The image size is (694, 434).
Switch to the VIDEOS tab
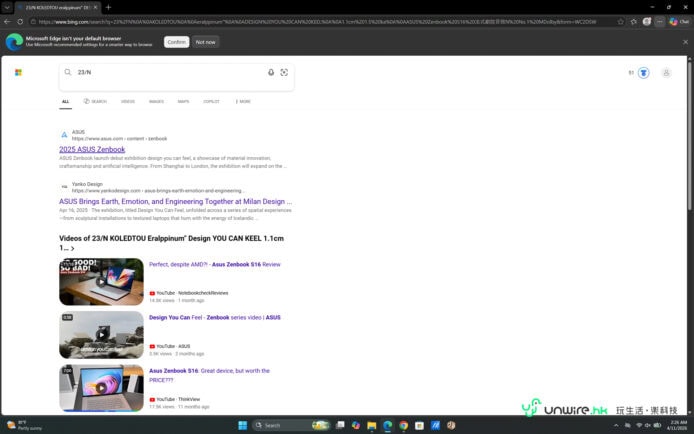(128, 101)
